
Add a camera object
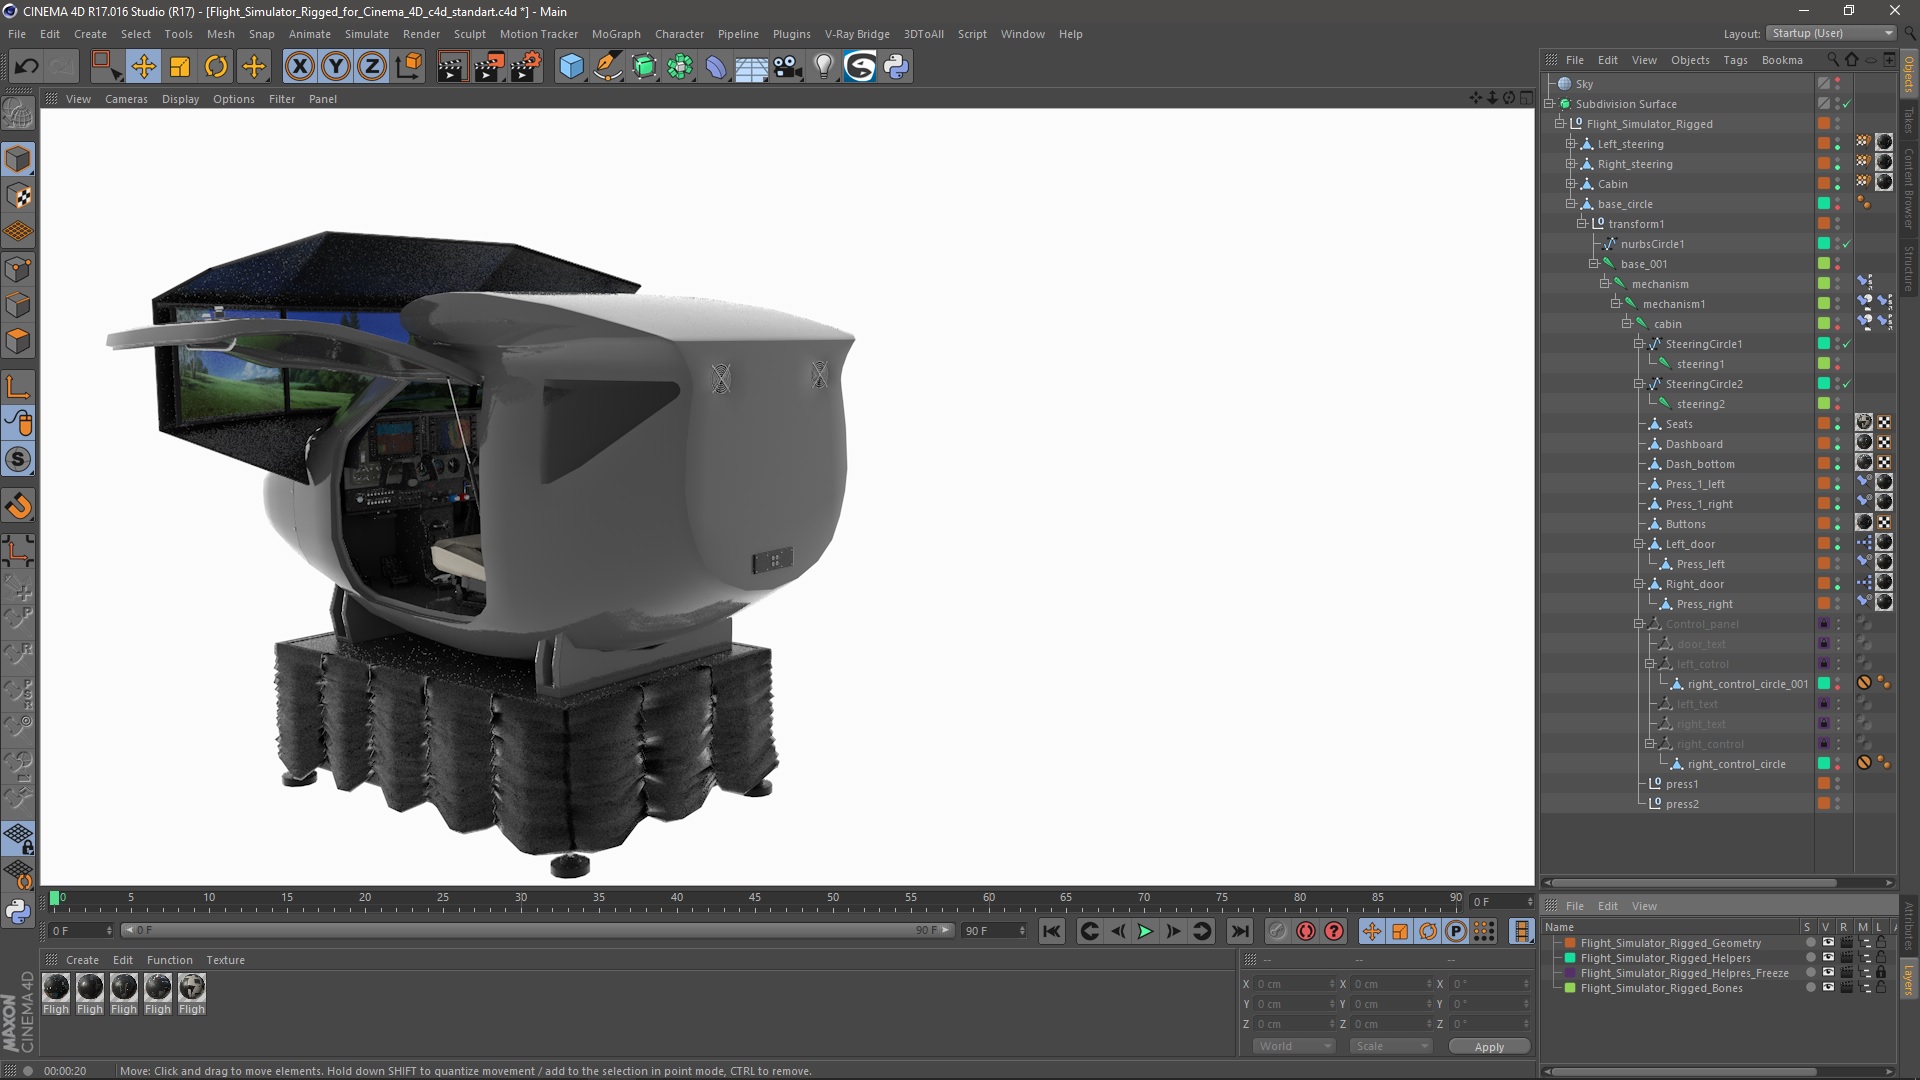[x=788, y=67]
